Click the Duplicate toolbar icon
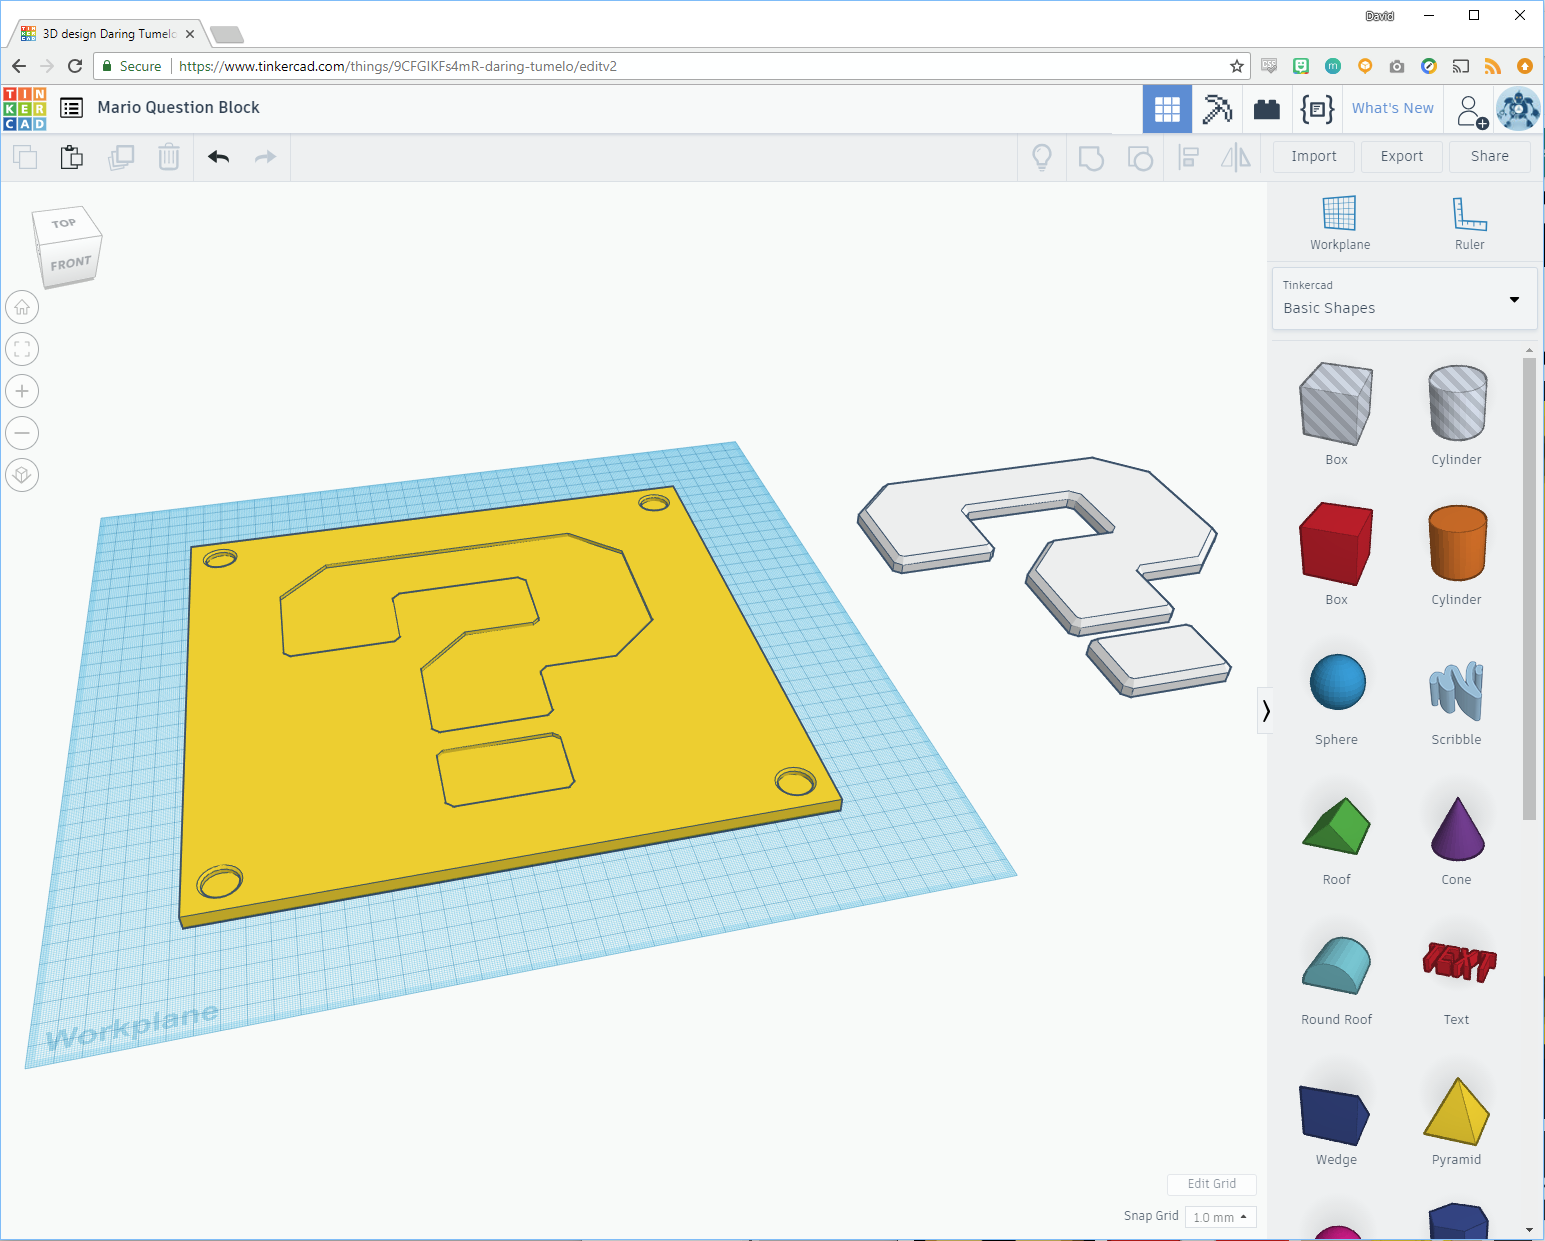This screenshot has width=1545, height=1241. pos(121,157)
